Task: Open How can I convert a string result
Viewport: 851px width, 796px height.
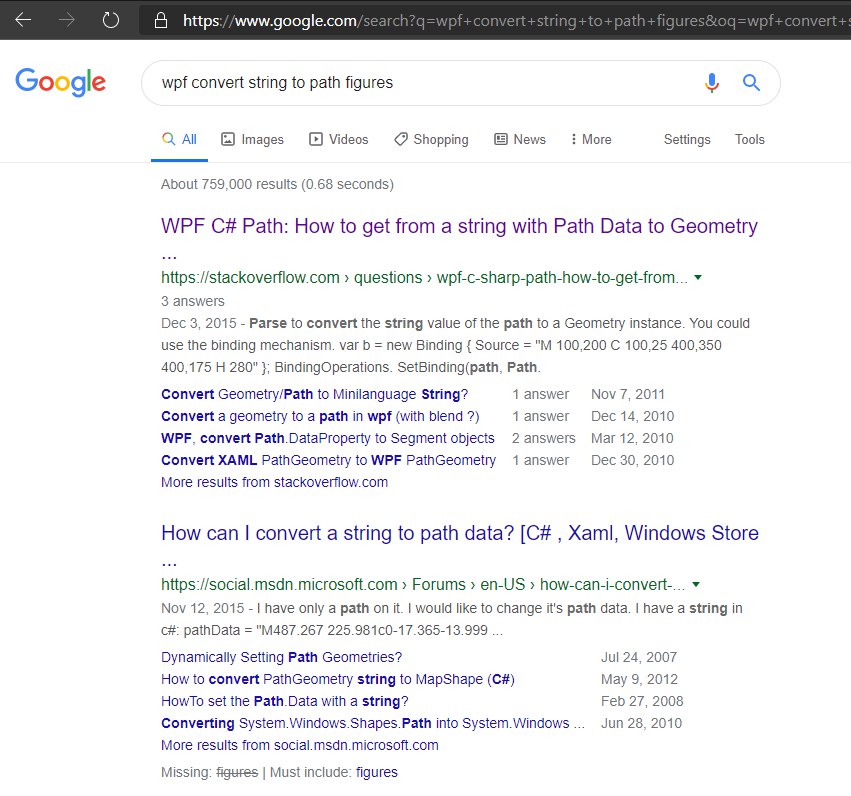Action: tap(460, 533)
